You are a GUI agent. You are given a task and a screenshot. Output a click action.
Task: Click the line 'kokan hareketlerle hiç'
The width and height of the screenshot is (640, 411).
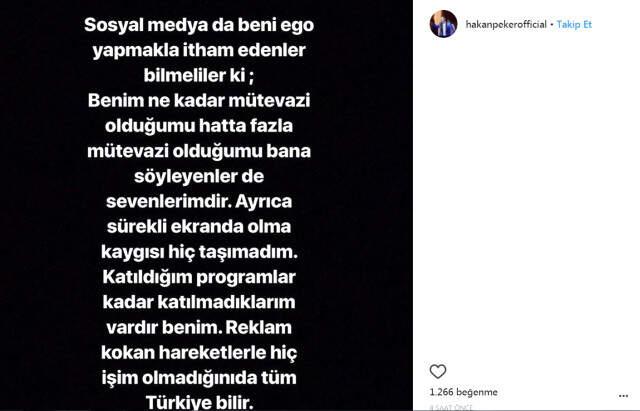click(x=199, y=353)
